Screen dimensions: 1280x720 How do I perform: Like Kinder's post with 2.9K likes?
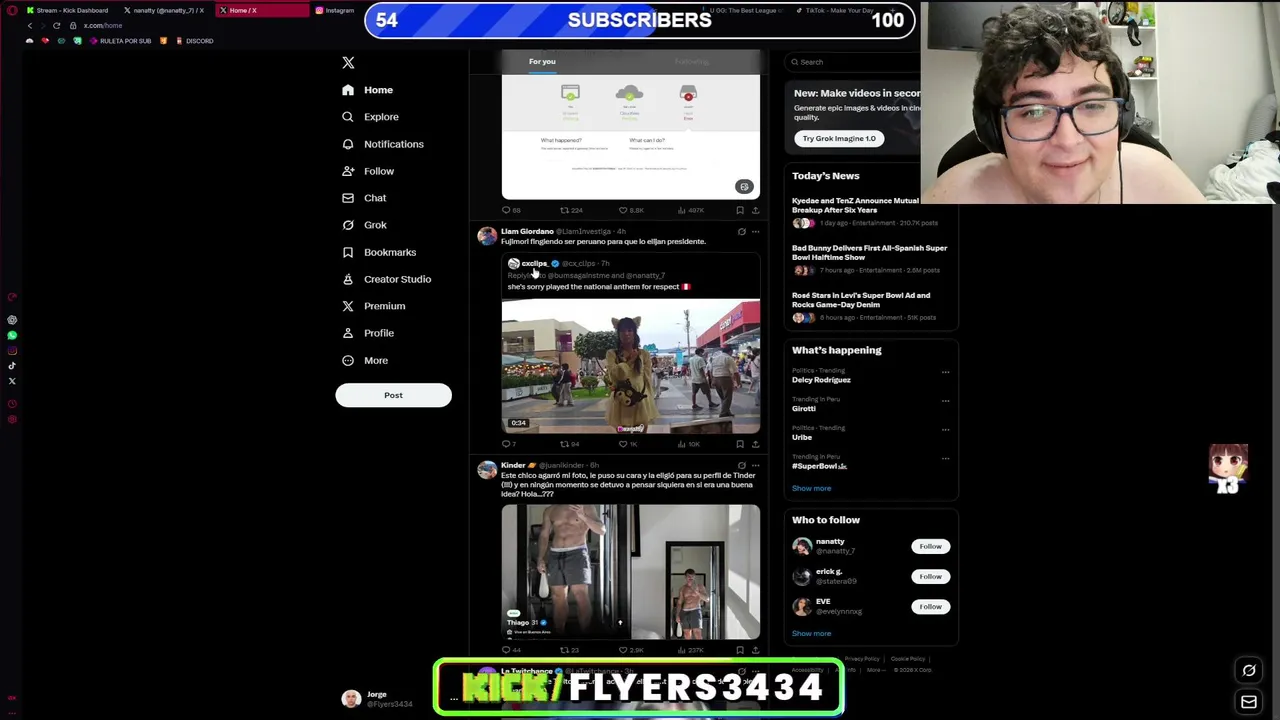[631, 650]
